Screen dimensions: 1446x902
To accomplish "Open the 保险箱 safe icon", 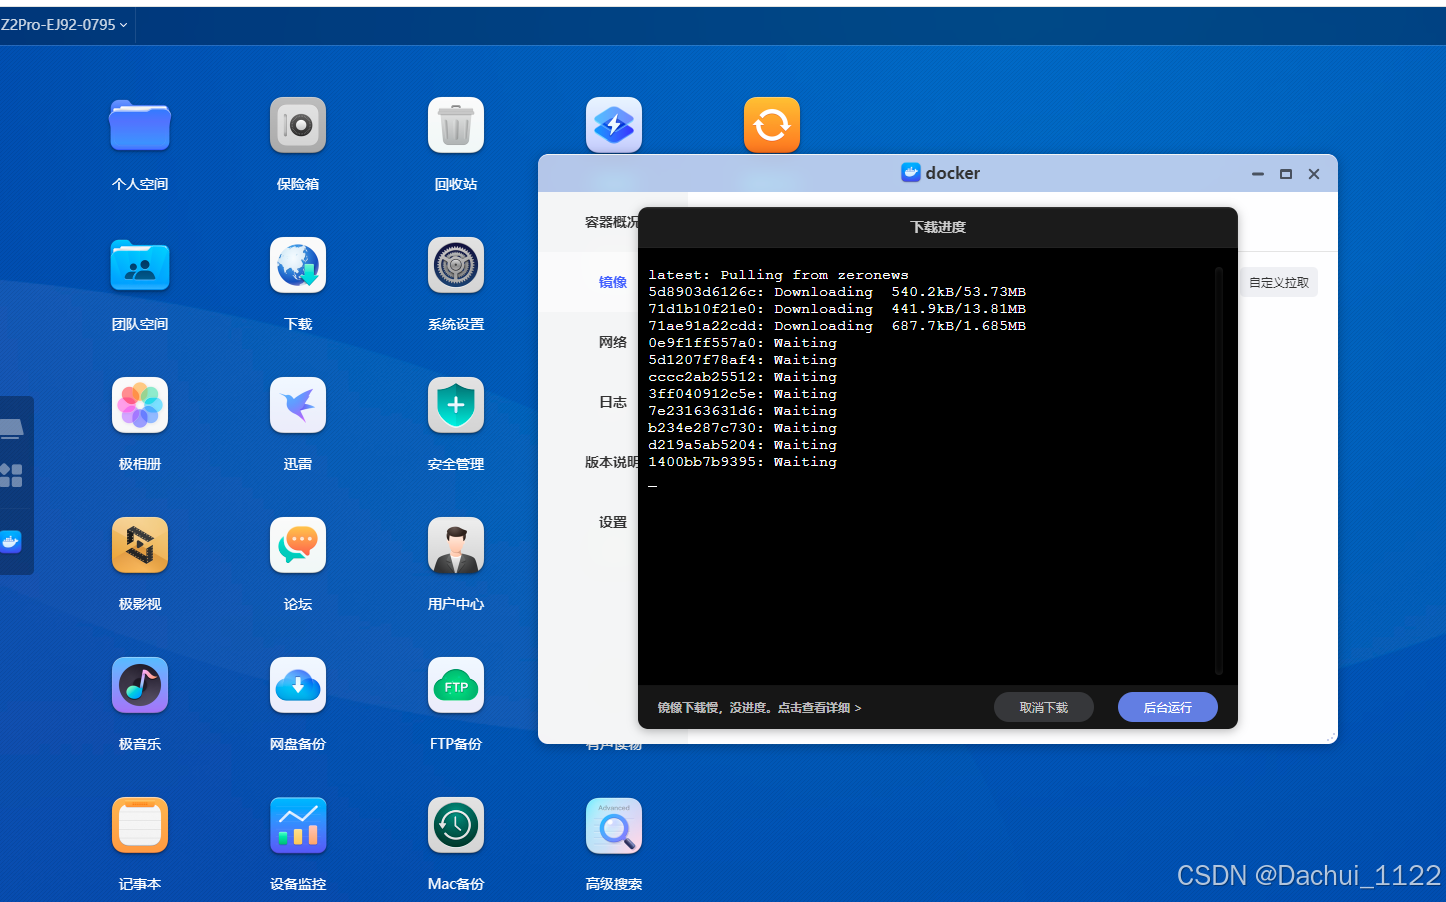I will pos(298,125).
